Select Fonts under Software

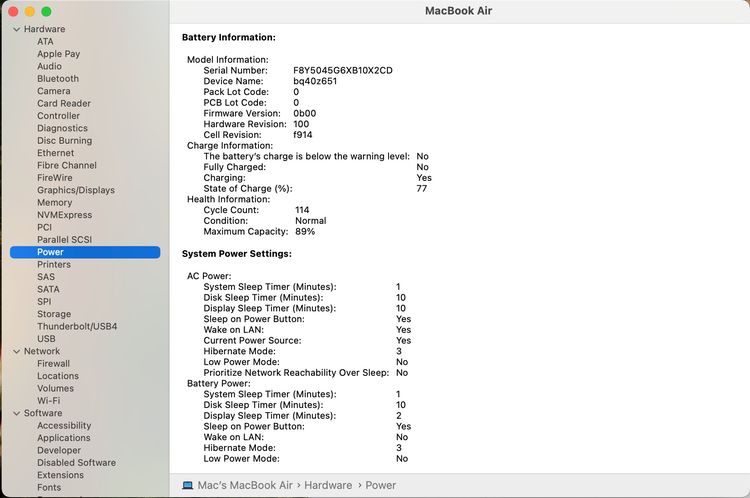tap(49, 488)
